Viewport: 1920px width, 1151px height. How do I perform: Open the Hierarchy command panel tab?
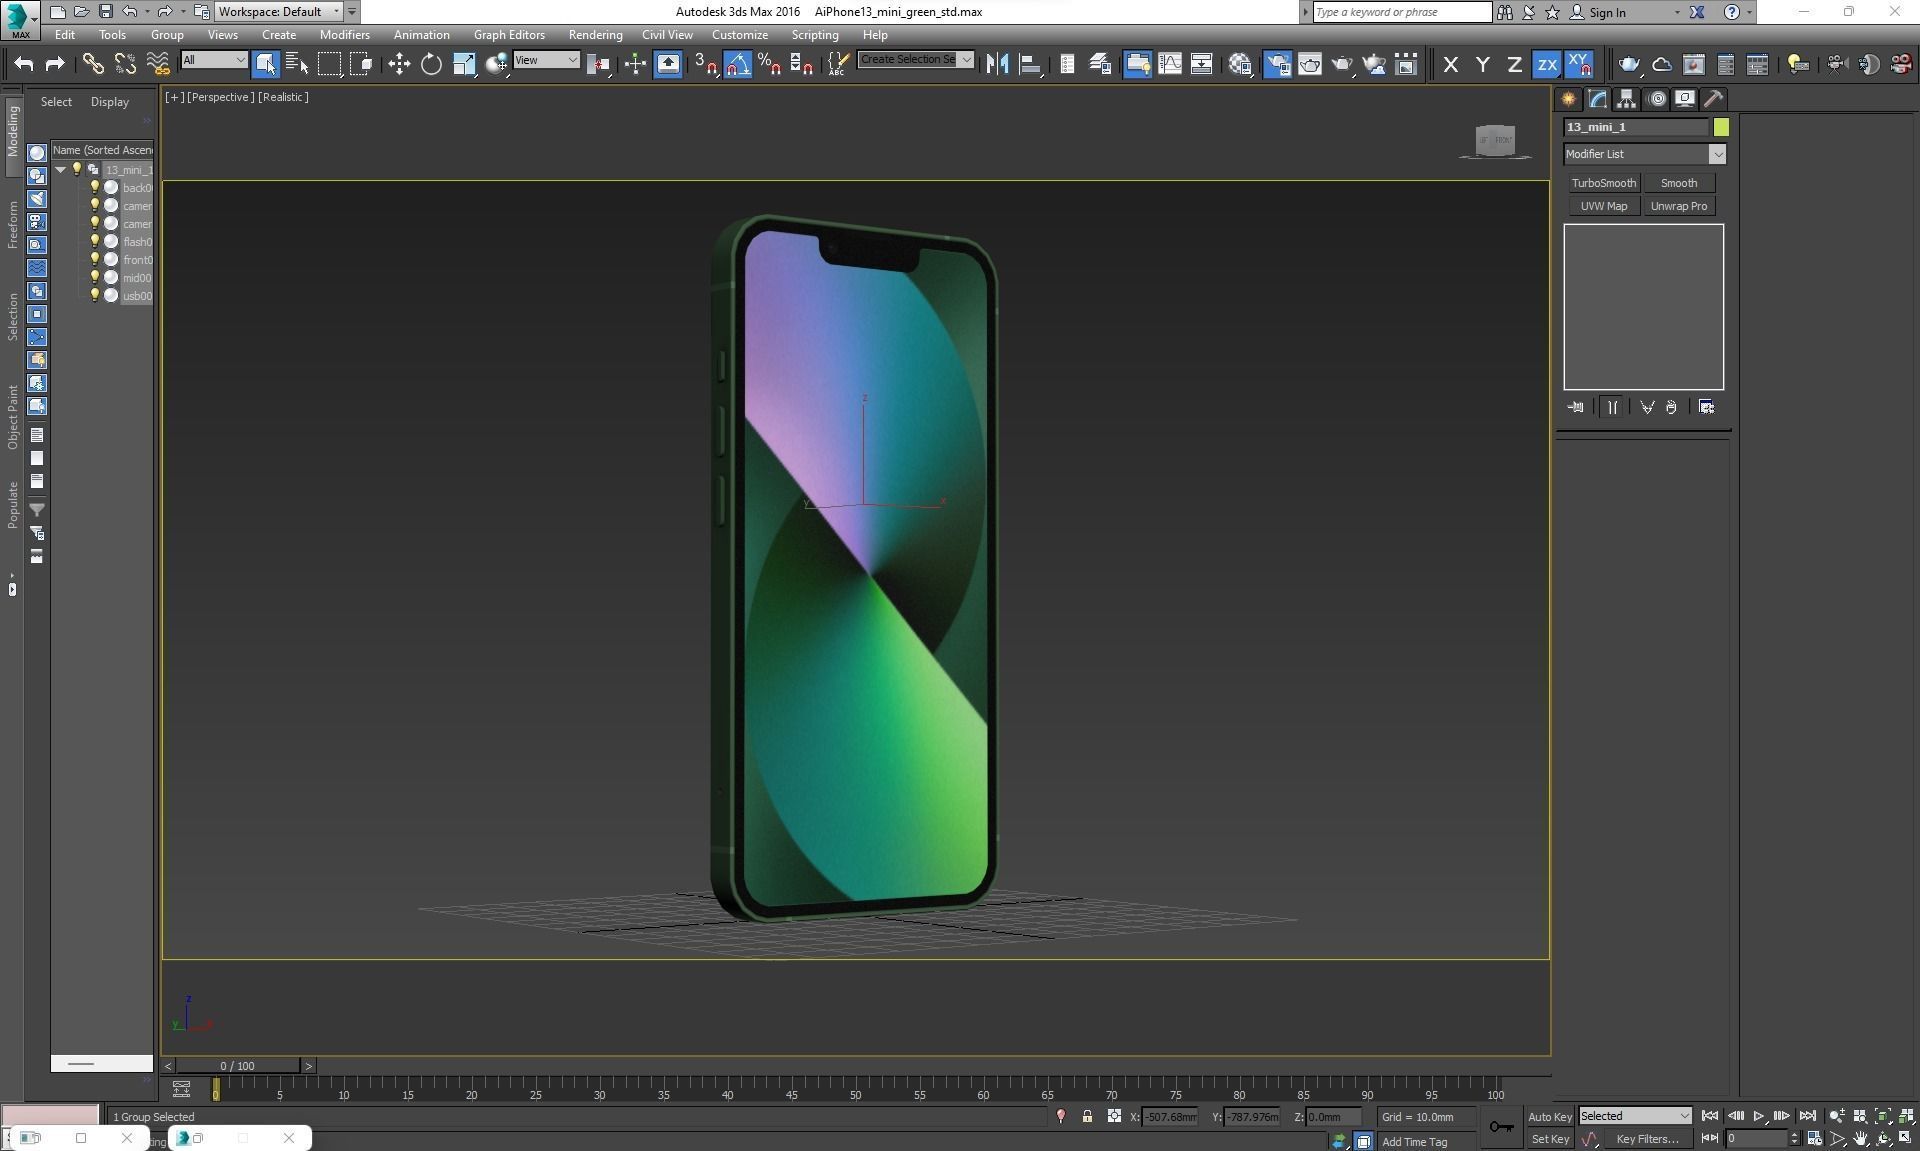pos(1626,99)
